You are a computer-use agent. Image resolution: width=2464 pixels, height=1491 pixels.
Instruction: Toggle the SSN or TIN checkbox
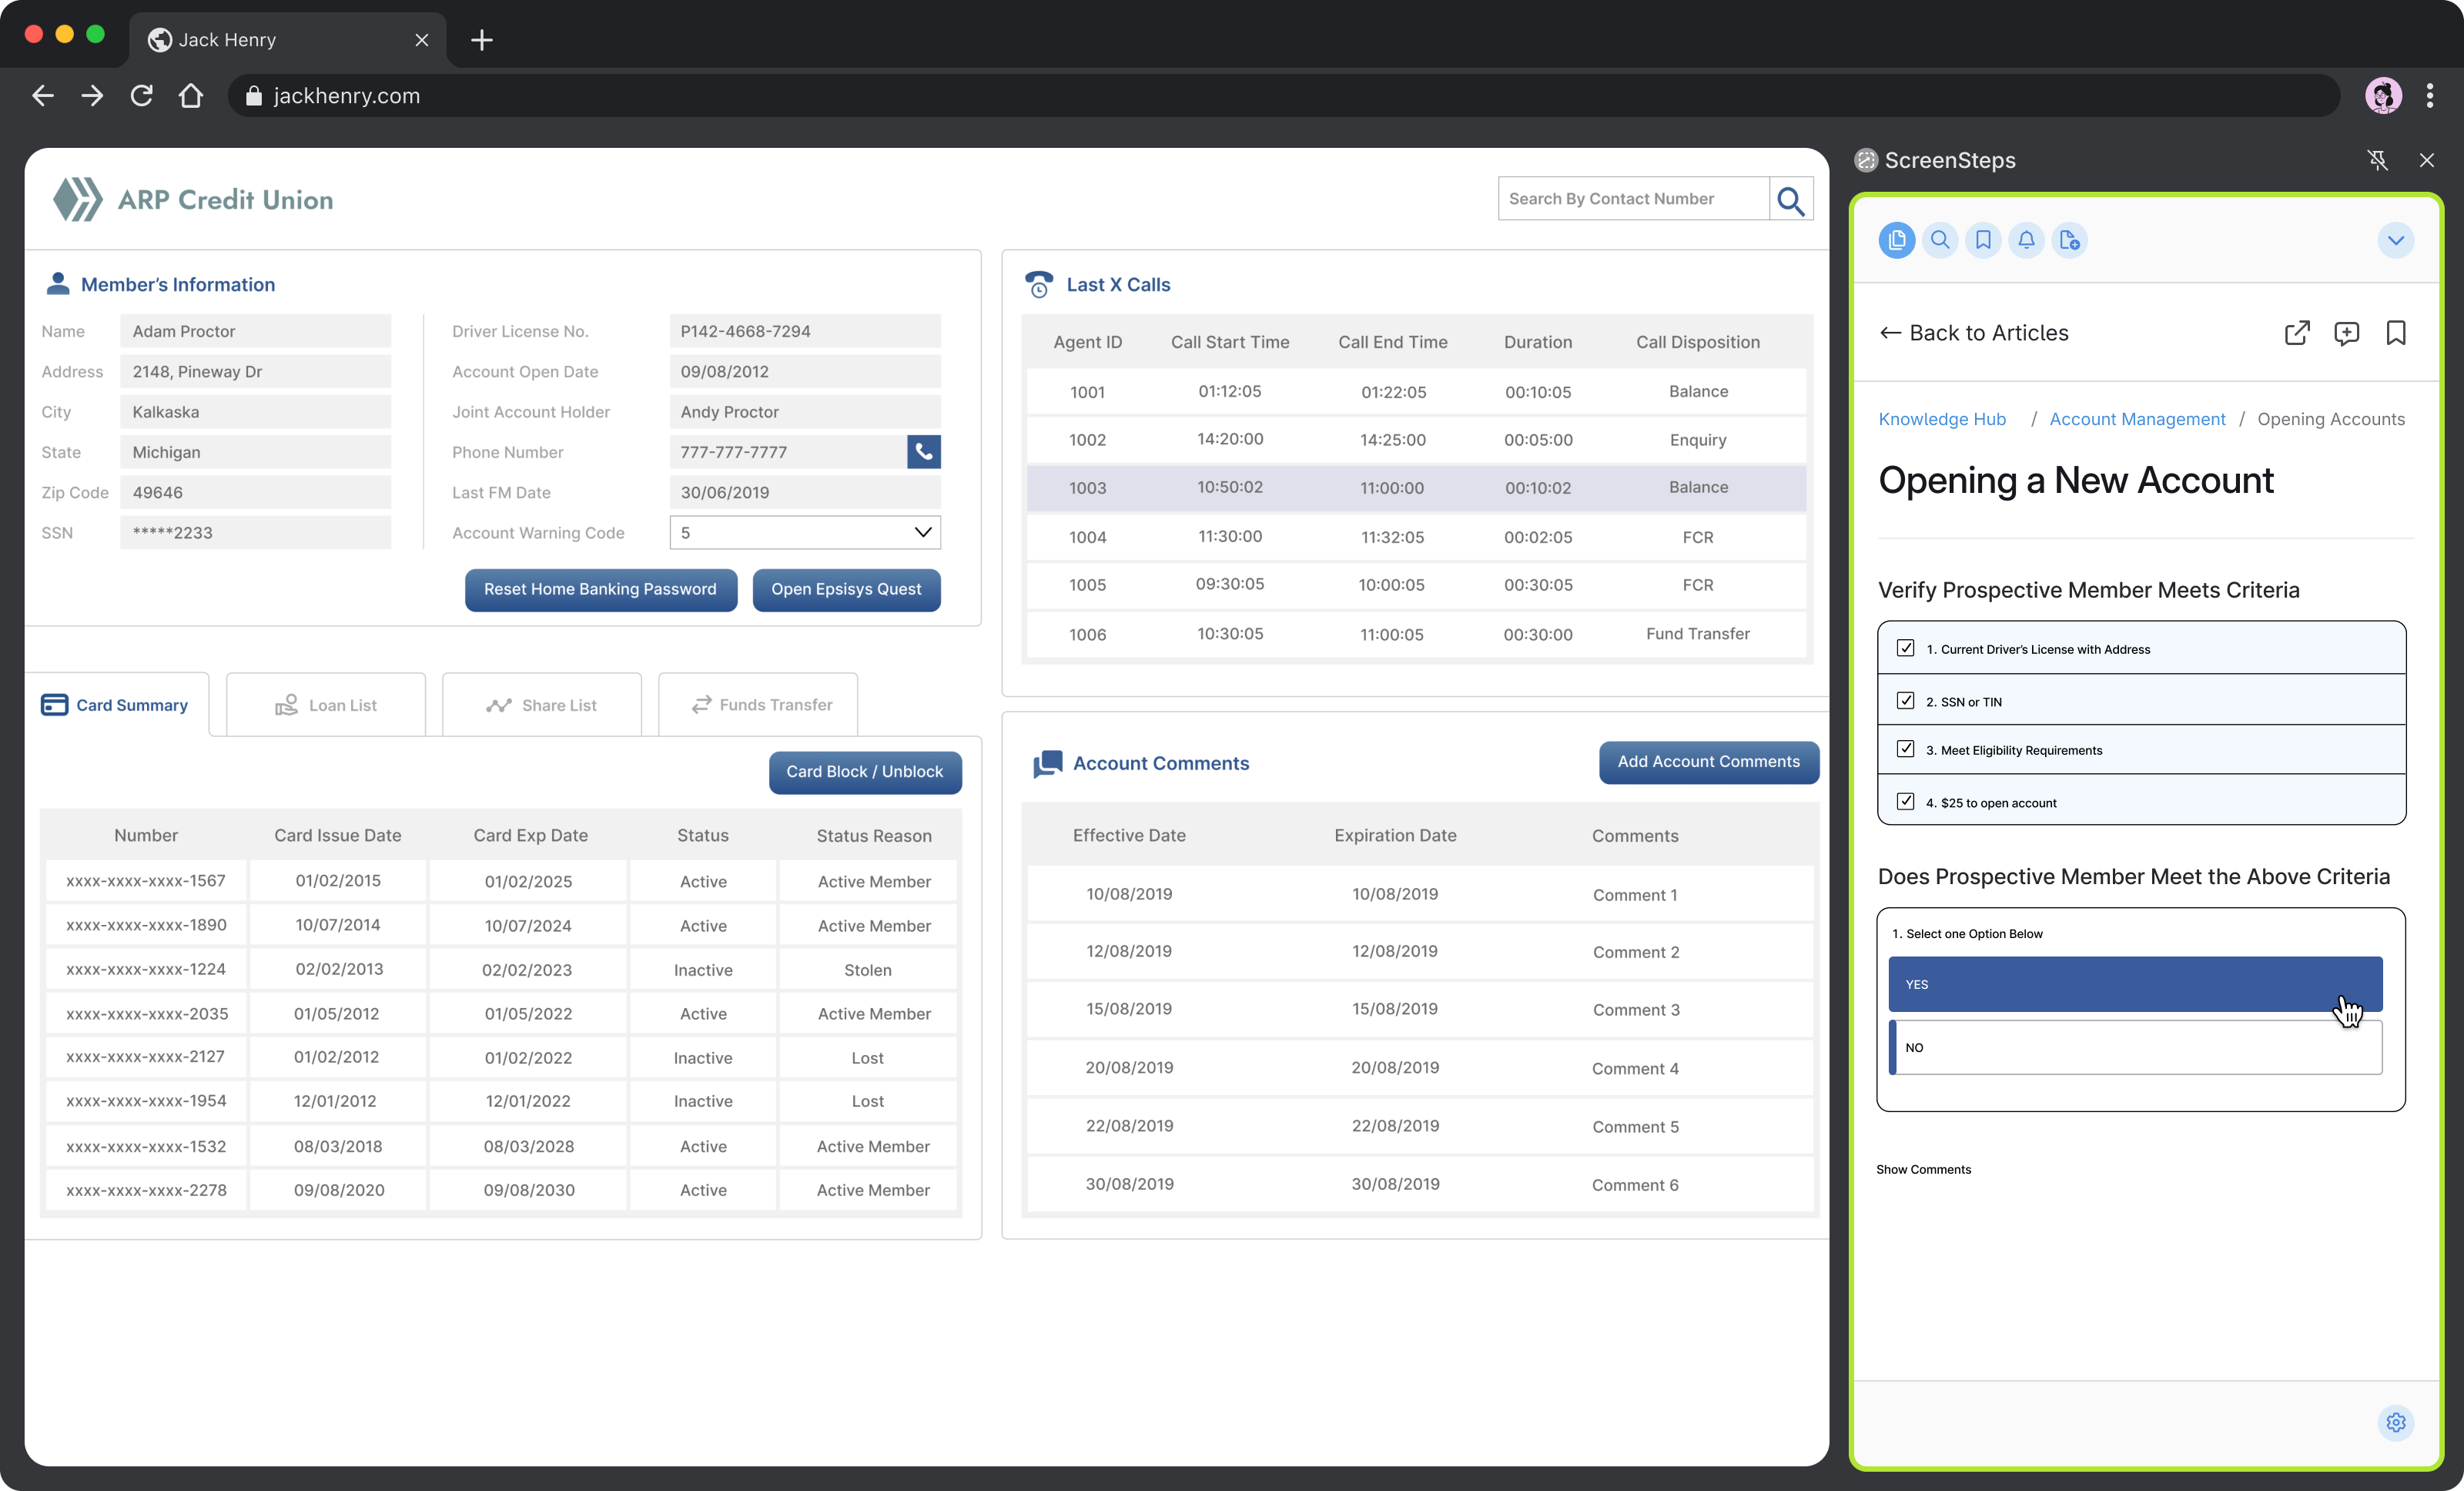click(x=1906, y=701)
